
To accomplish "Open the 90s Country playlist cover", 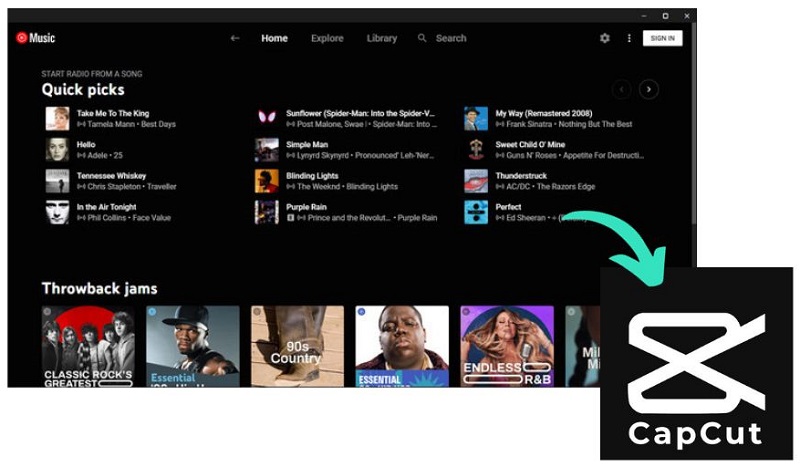I will point(297,346).
